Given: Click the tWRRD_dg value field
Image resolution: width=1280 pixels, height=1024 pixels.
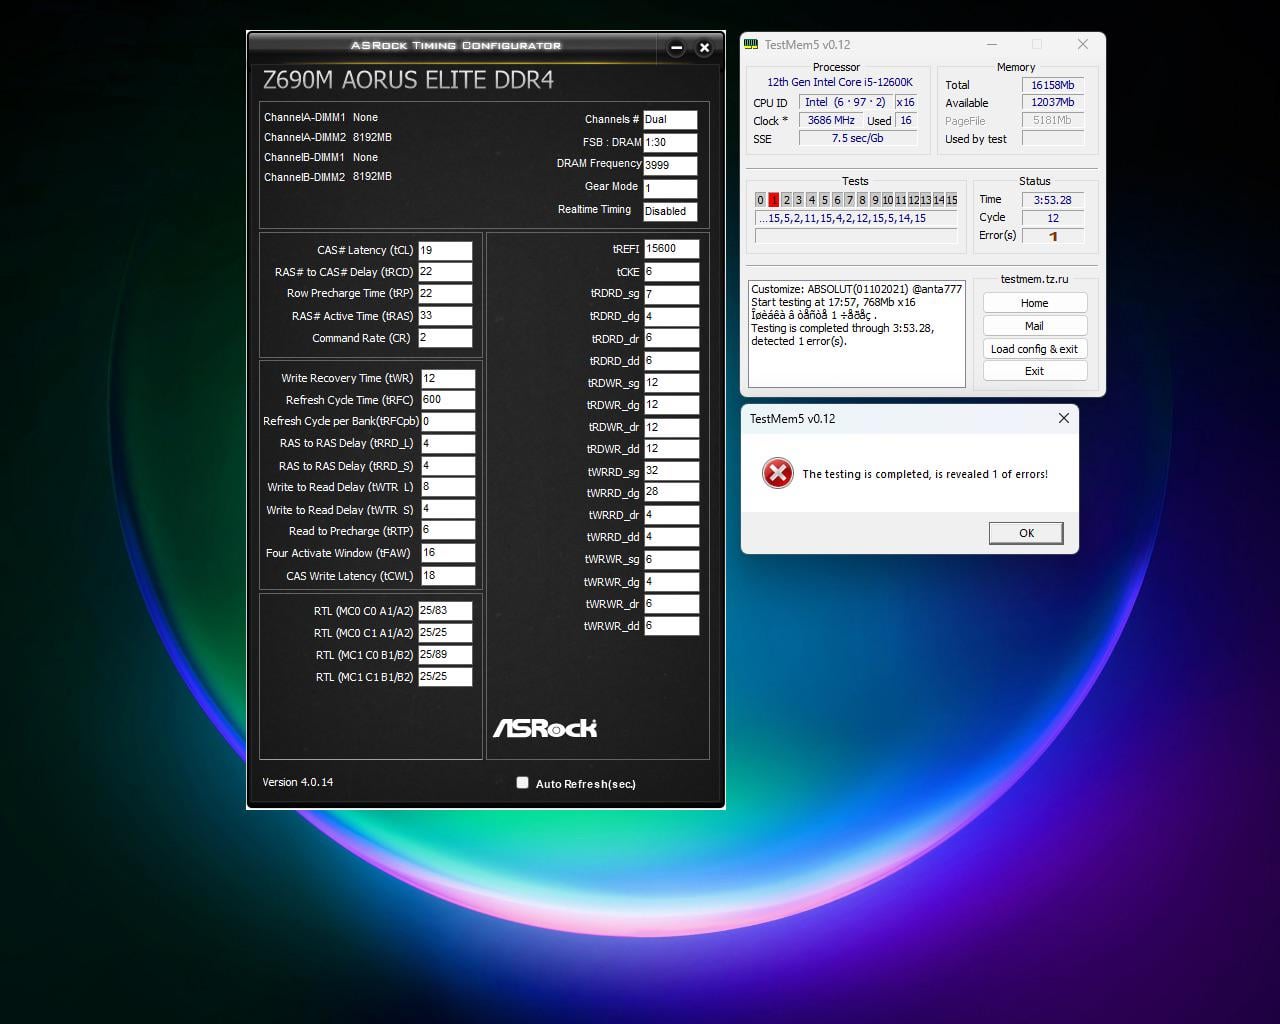Looking at the screenshot, I should coord(672,493).
